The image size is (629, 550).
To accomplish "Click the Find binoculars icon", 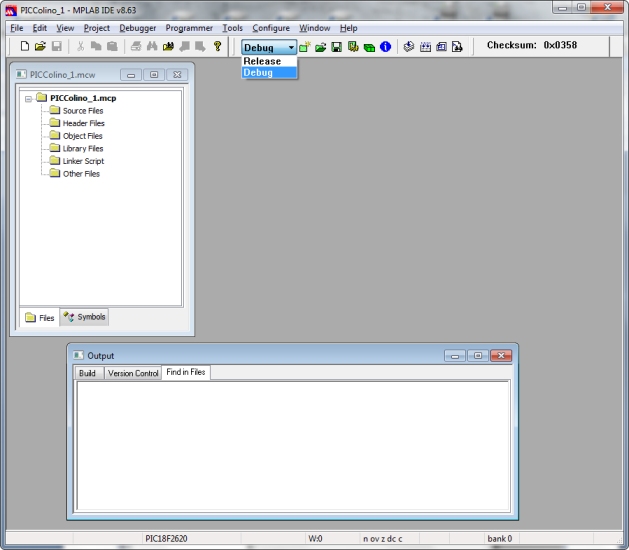I will point(152,46).
